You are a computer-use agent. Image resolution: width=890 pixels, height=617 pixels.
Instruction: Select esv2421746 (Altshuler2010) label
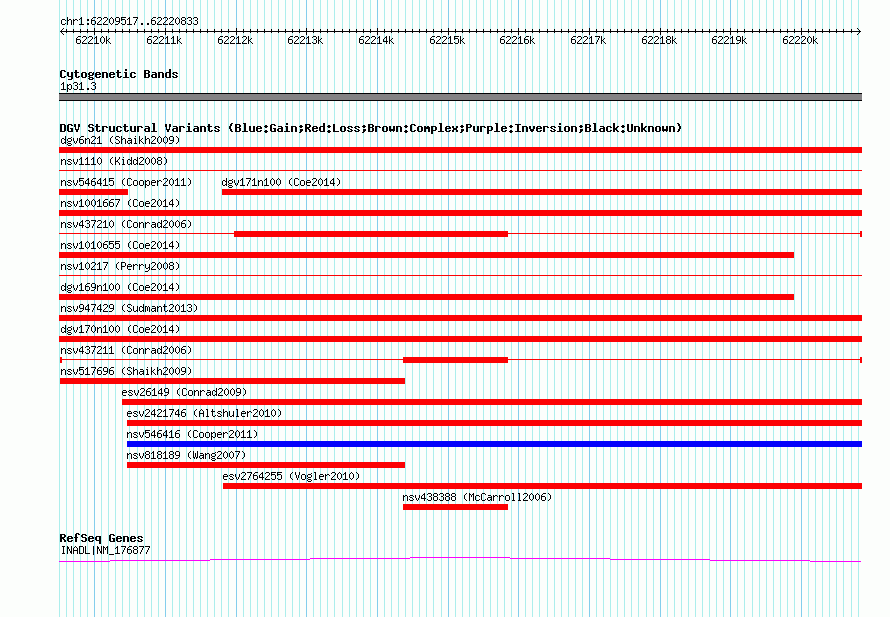point(204,413)
